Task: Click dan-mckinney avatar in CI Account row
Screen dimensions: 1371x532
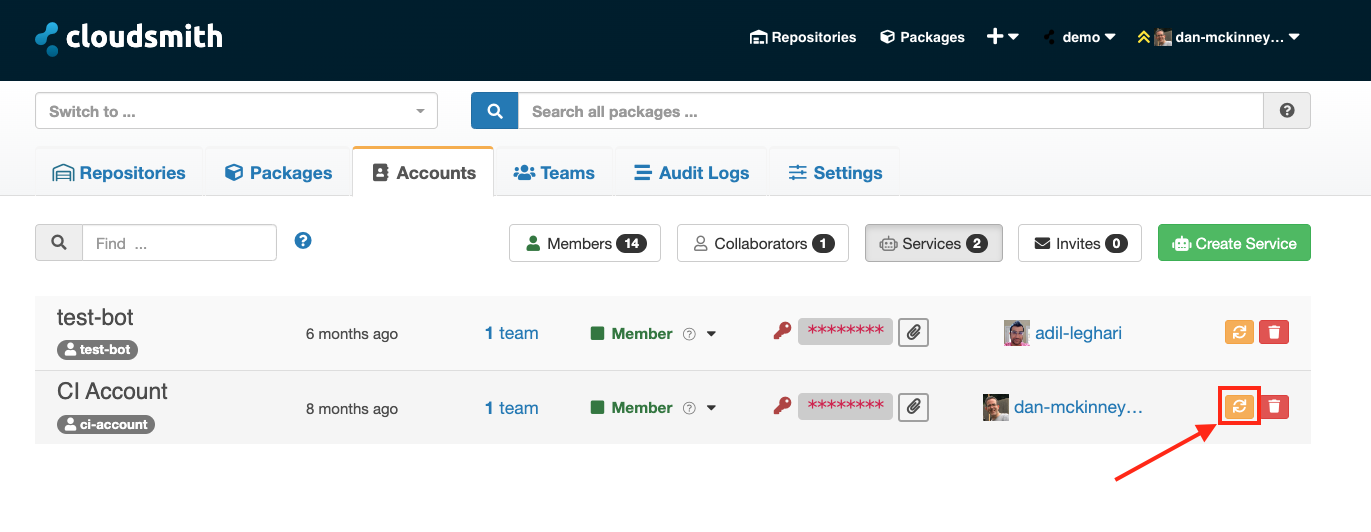Action: pyautogui.click(x=996, y=407)
